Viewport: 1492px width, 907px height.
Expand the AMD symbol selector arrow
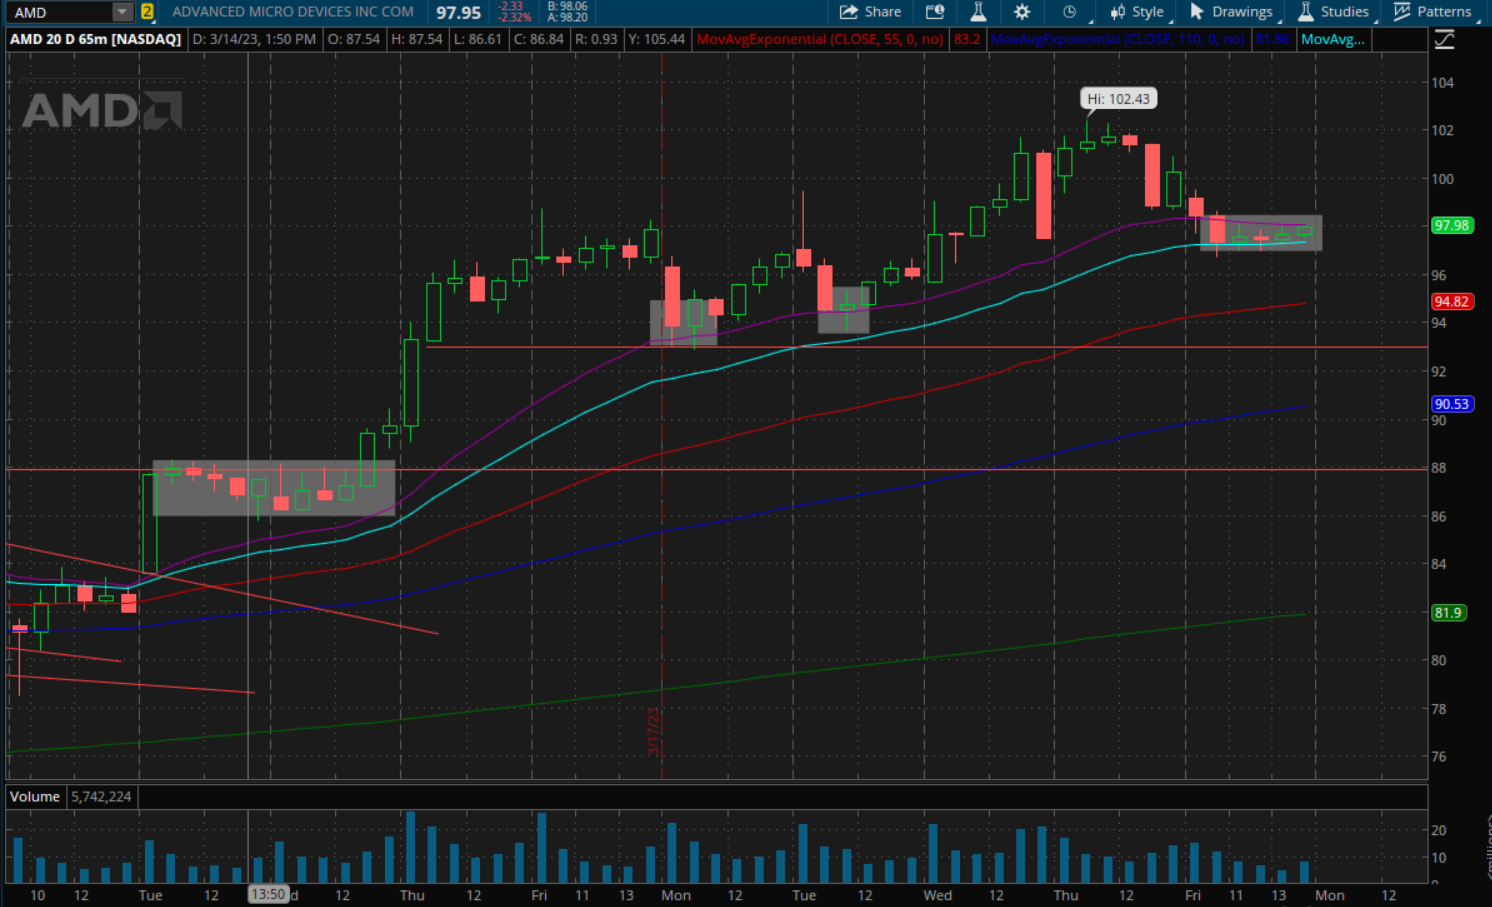[122, 12]
